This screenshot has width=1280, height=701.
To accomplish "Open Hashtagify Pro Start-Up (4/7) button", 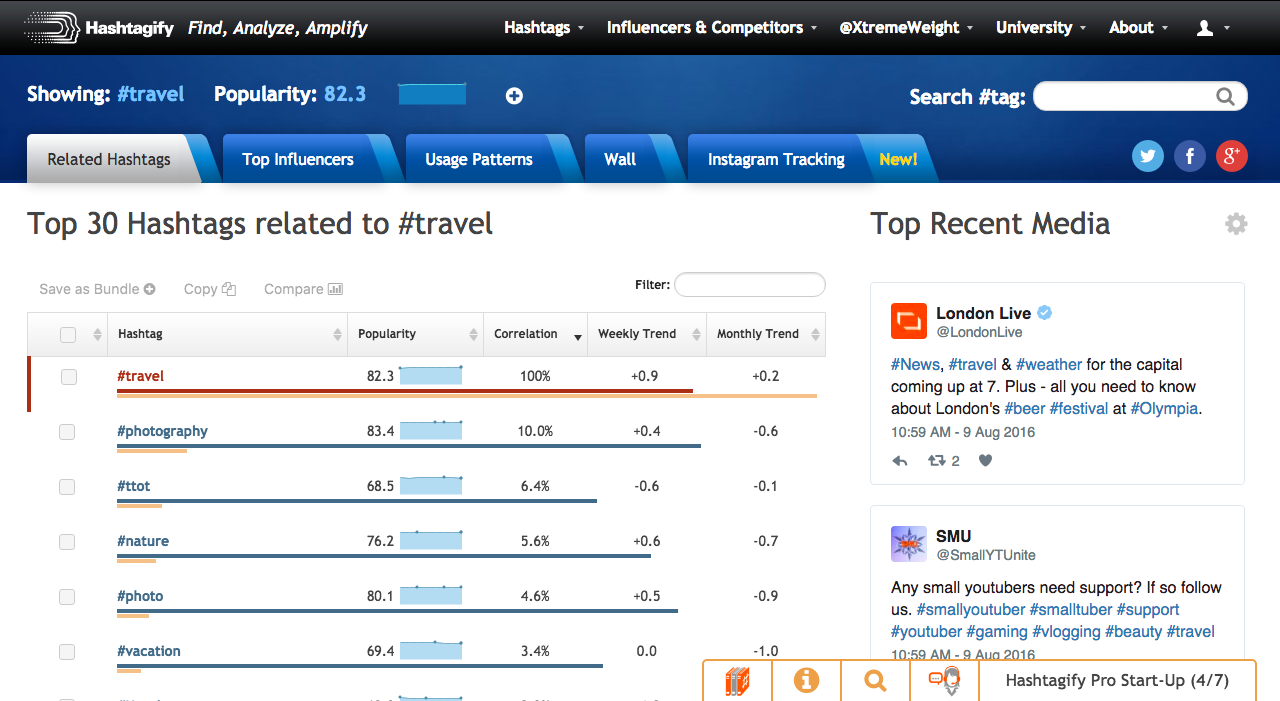I will tap(1117, 681).
